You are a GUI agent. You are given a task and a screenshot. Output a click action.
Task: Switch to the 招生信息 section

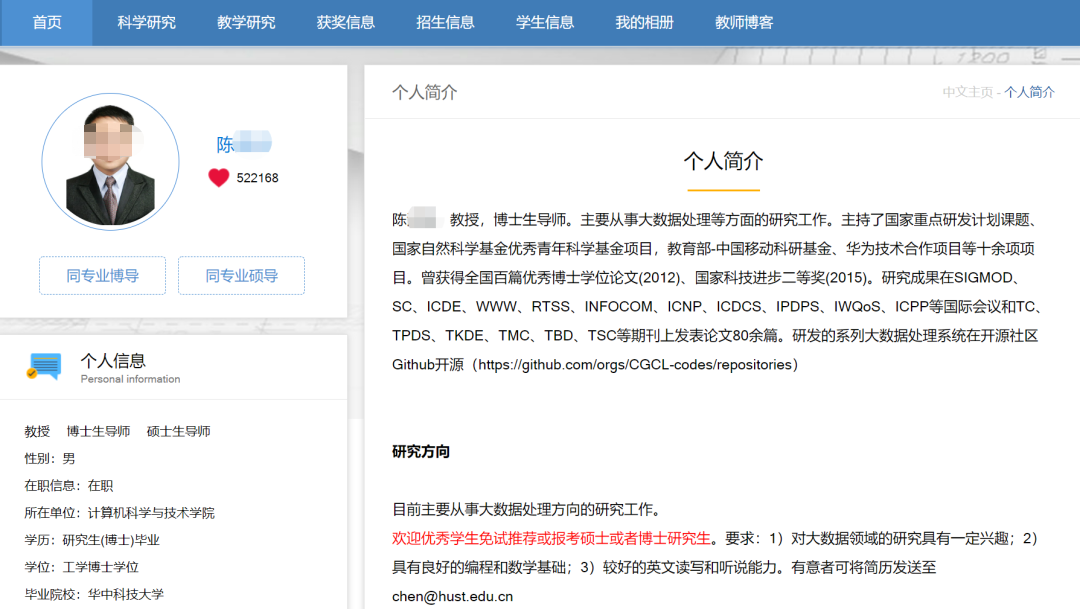(x=445, y=22)
